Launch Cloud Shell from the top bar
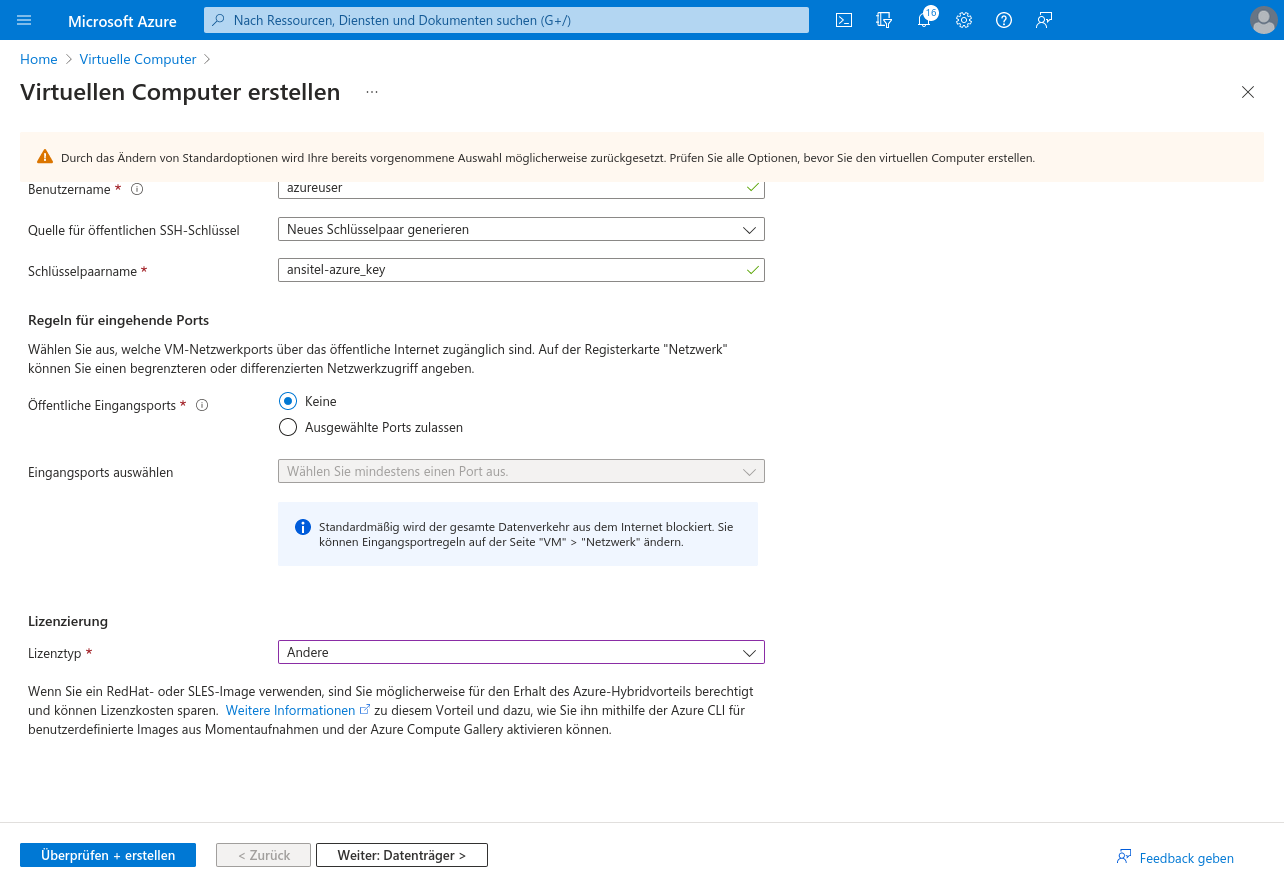The image size is (1284, 892). click(x=844, y=20)
